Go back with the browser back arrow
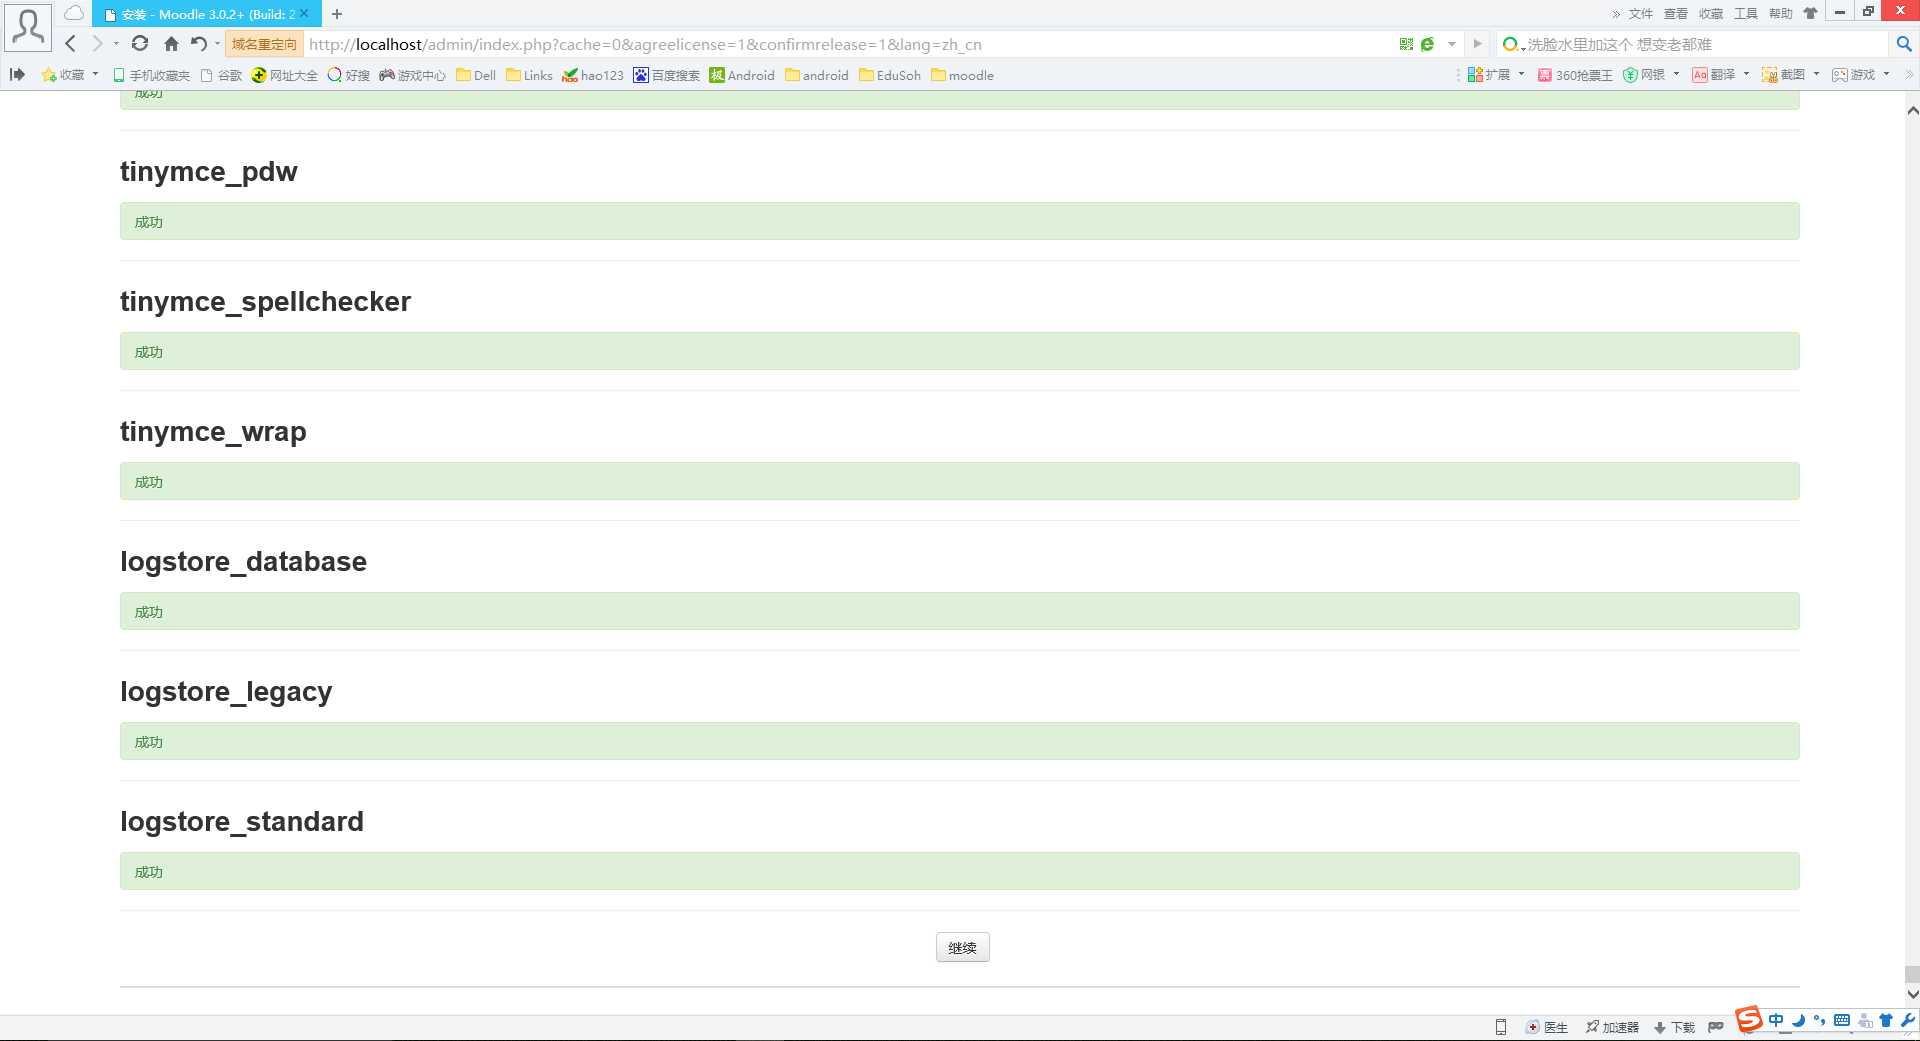Image resolution: width=1920 pixels, height=1041 pixels. coord(70,43)
